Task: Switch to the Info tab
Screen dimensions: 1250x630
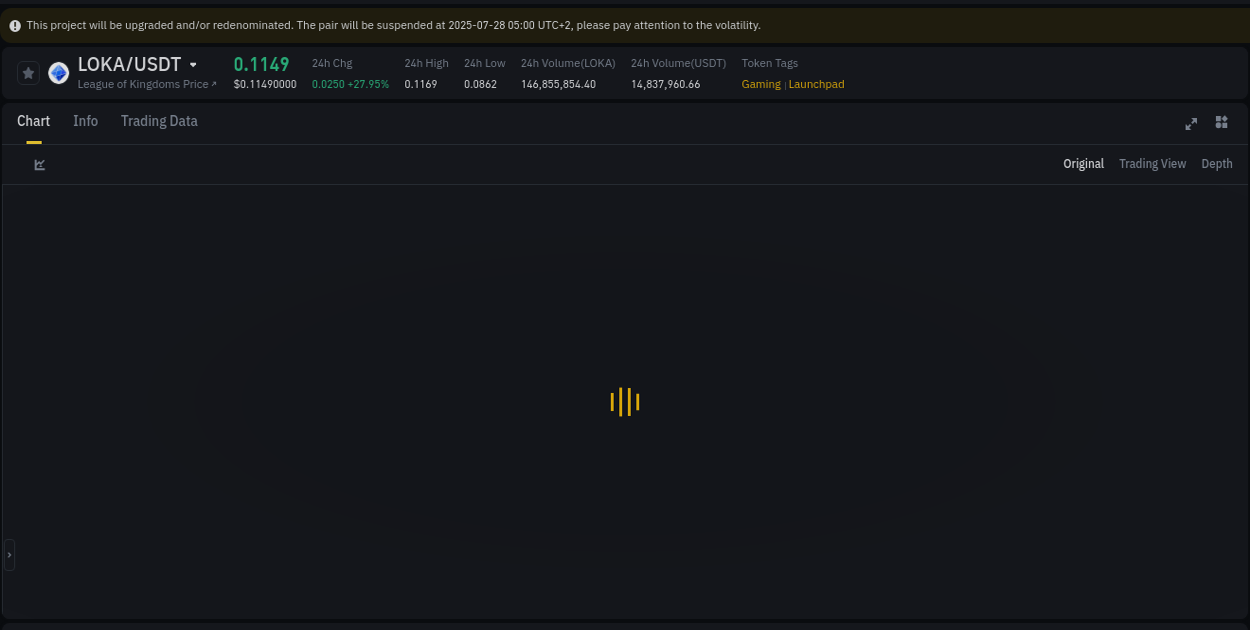Action: coord(85,121)
